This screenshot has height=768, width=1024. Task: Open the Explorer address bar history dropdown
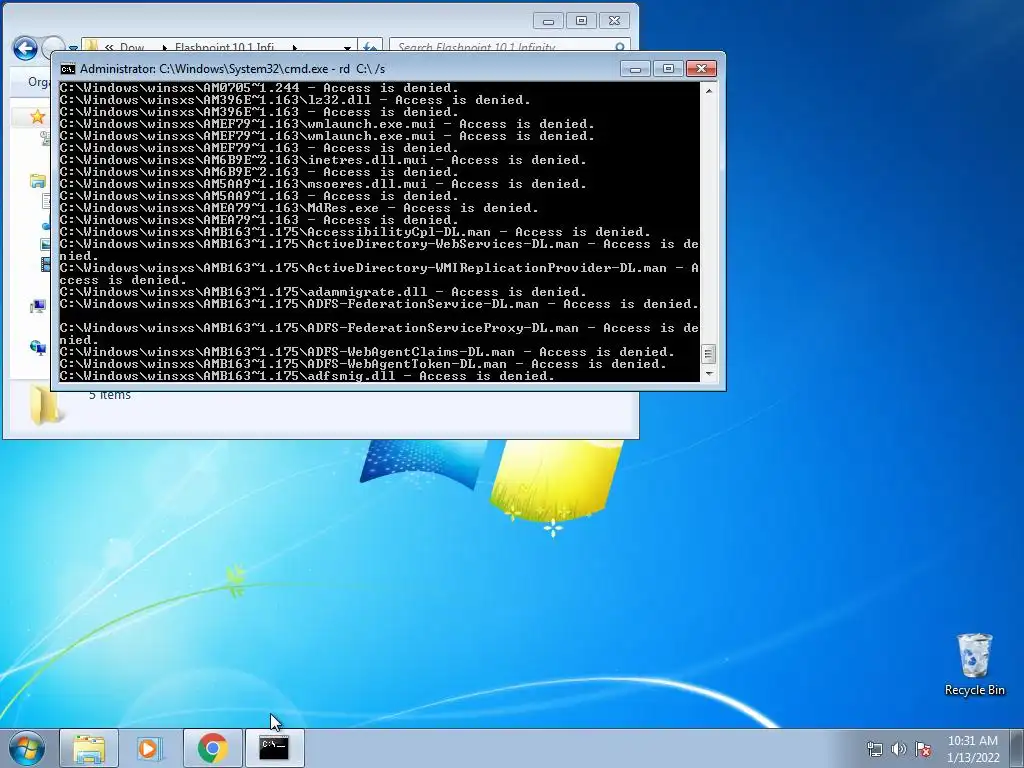[347, 47]
